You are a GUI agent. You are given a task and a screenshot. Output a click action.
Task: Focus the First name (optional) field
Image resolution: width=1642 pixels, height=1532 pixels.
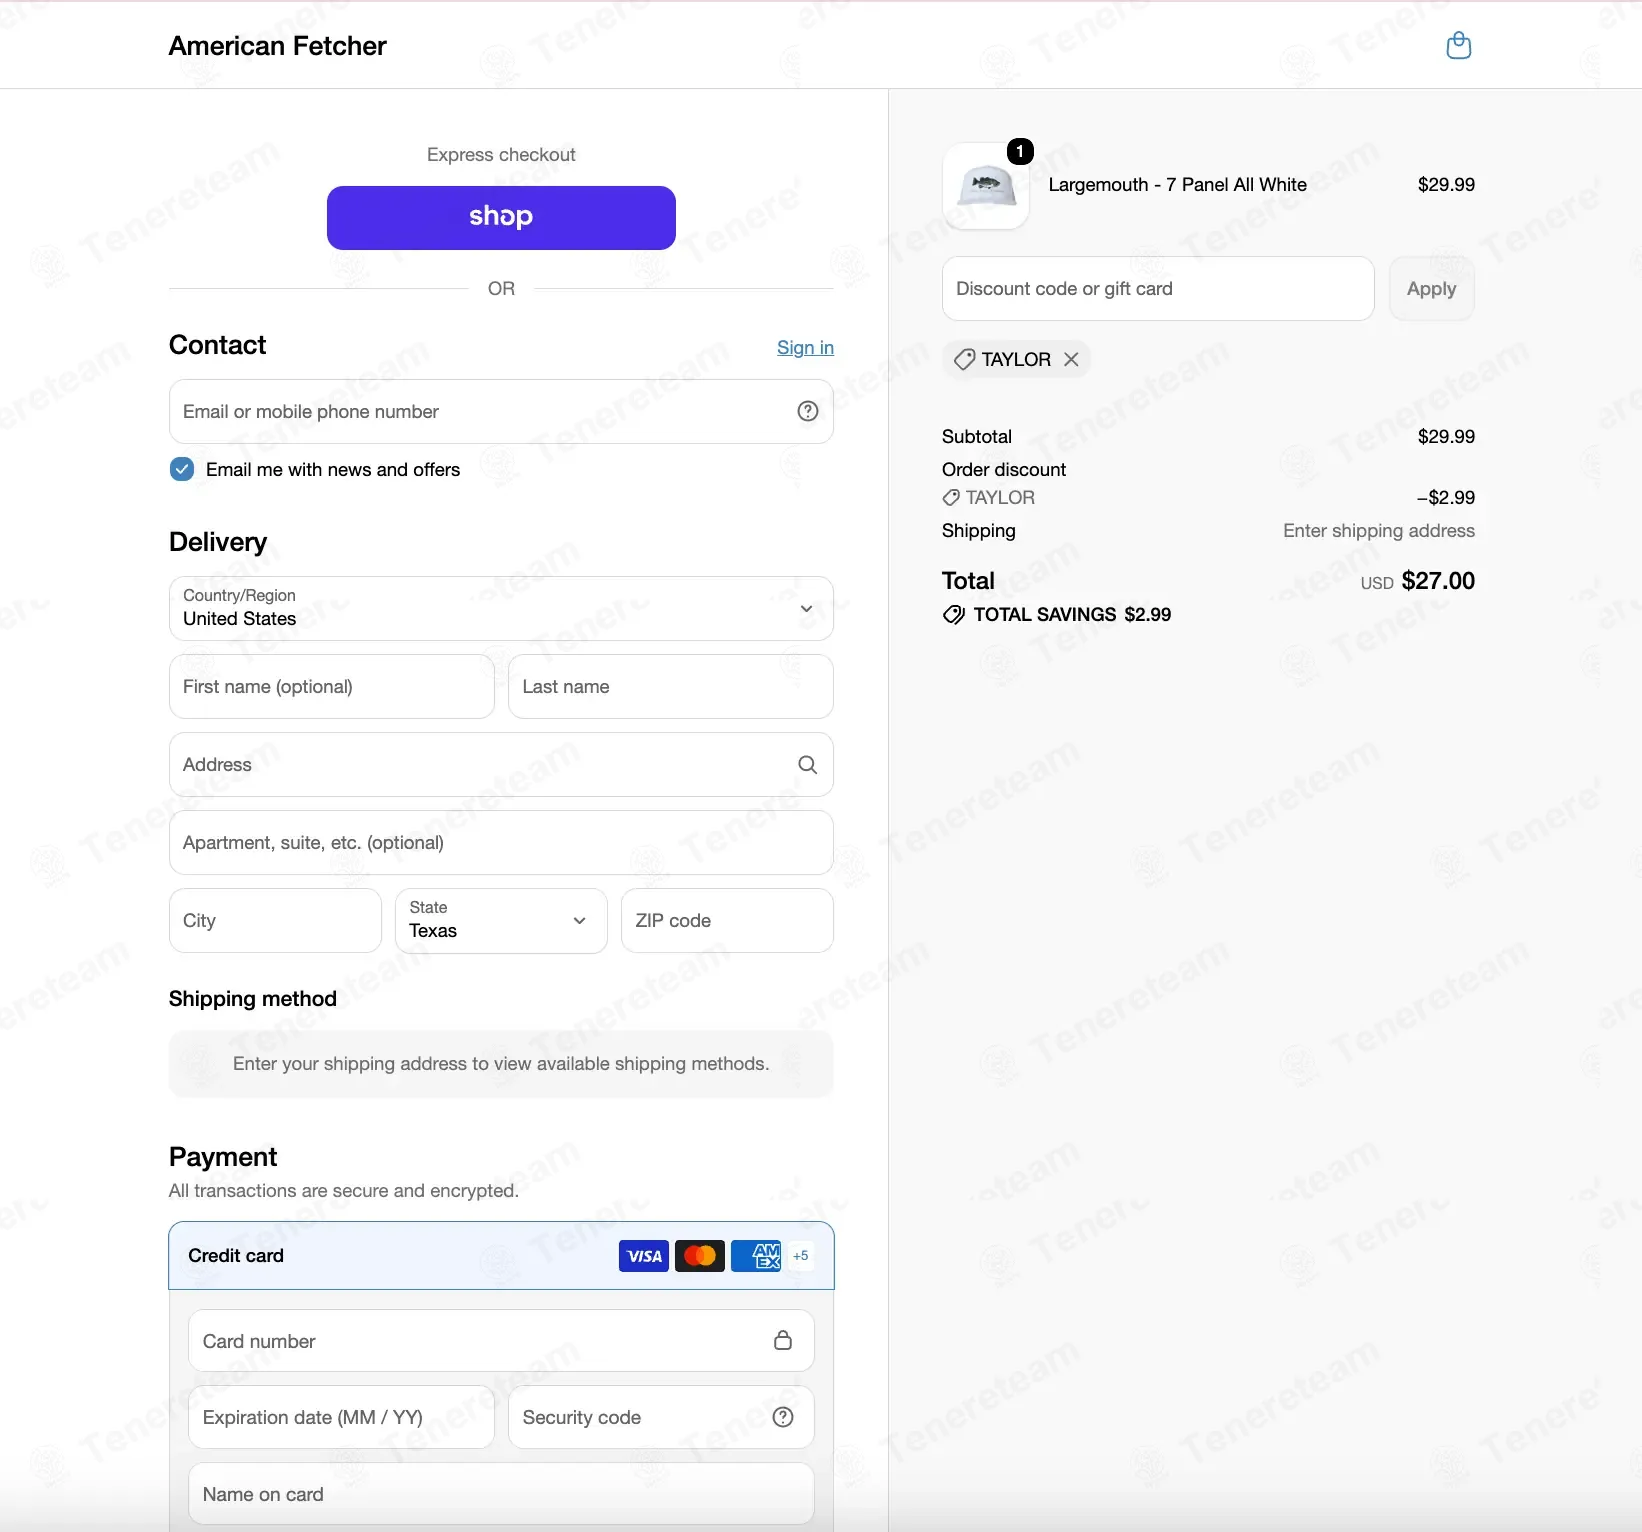332,687
